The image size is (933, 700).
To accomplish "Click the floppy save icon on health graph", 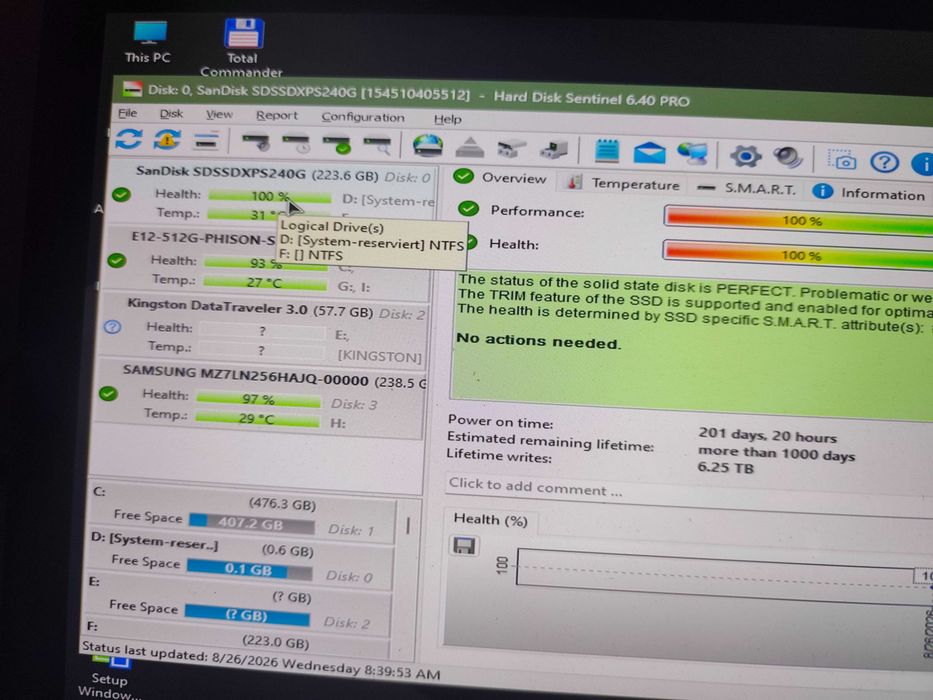I will click(464, 546).
